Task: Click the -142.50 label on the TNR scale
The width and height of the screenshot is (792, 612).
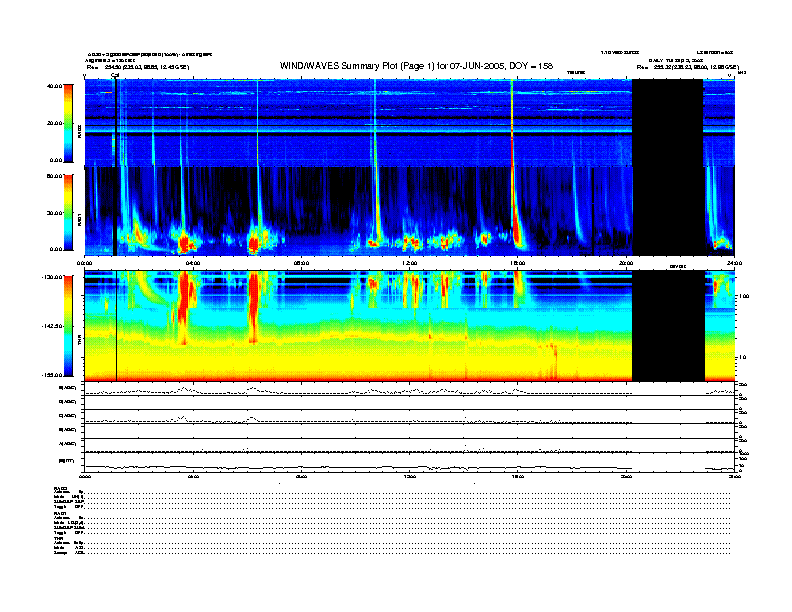Action: click(52, 326)
